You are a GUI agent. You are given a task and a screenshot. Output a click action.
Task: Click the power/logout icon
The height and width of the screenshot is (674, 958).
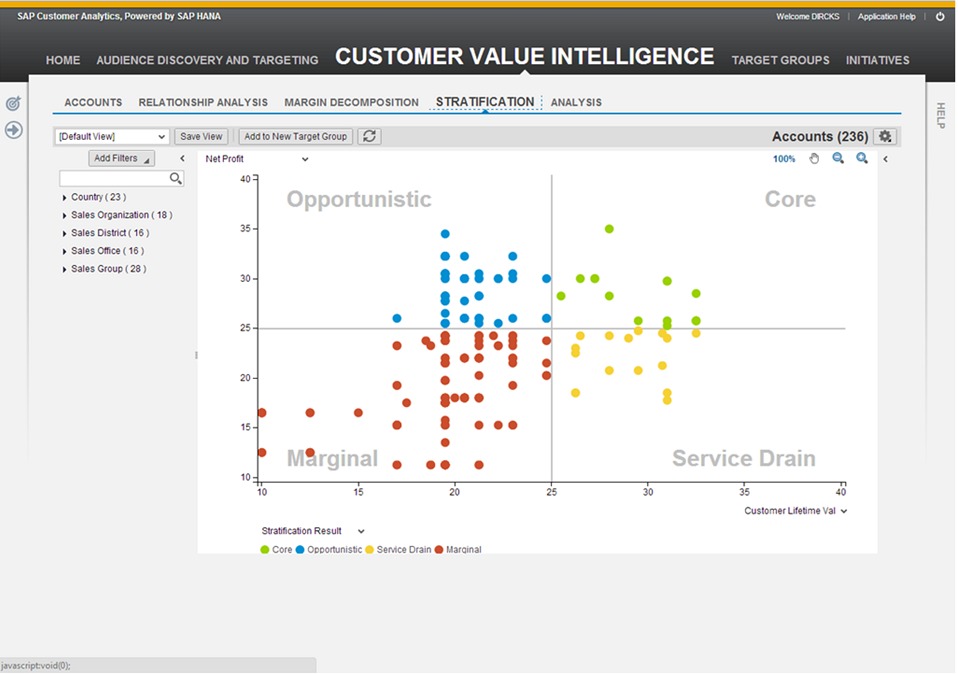940,16
